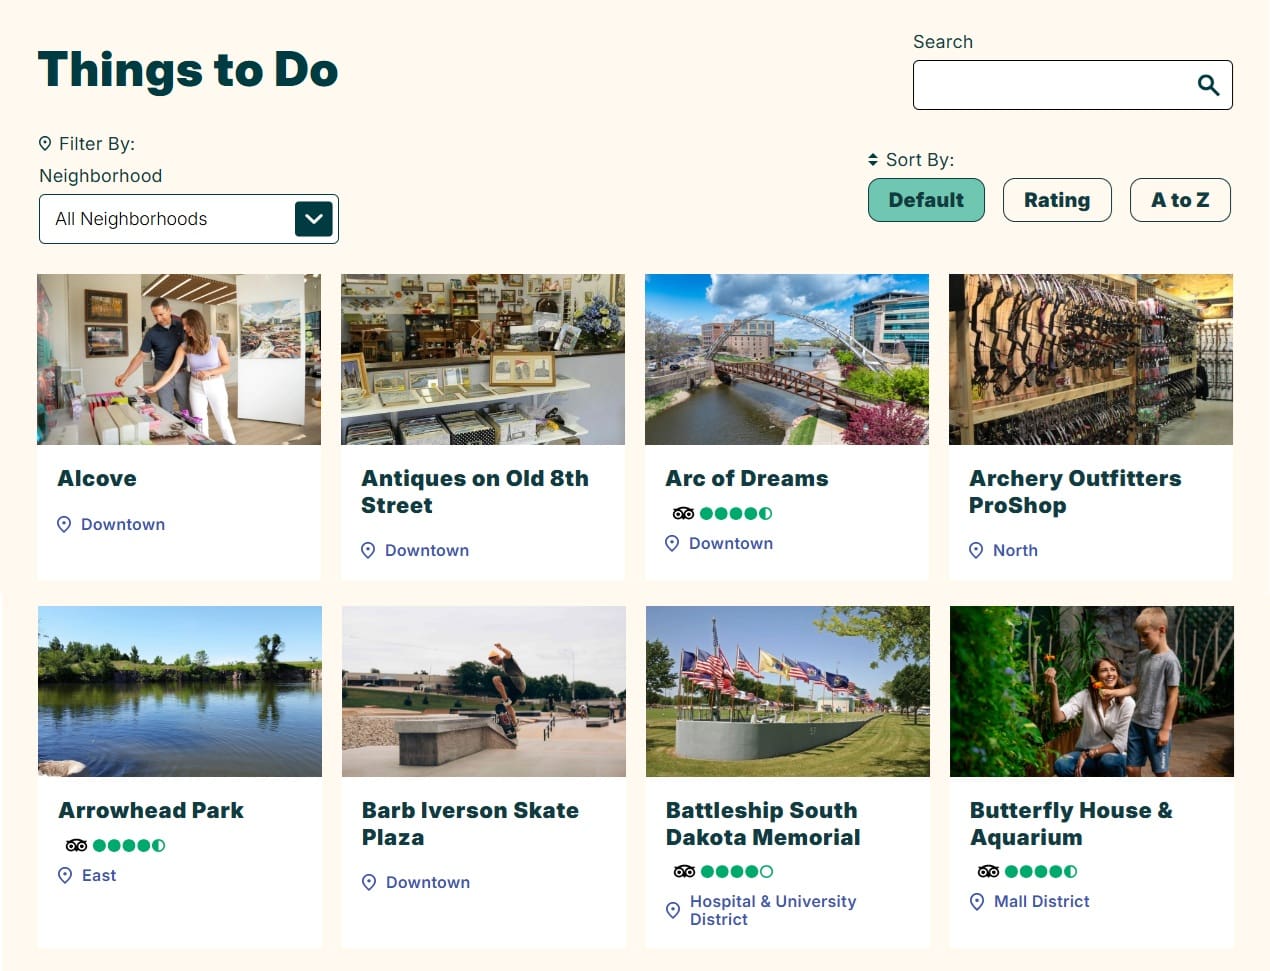This screenshot has height=971, width=1270.
Task: Open the Archery Outfitters ProShop listing
Action: pyautogui.click(x=1074, y=492)
